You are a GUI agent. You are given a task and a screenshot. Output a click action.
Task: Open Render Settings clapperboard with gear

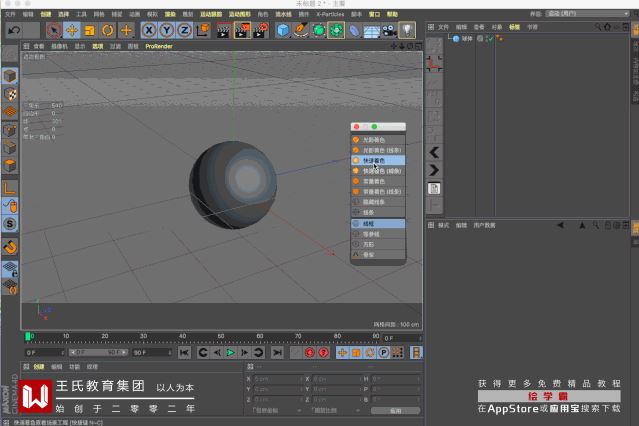[261, 30]
